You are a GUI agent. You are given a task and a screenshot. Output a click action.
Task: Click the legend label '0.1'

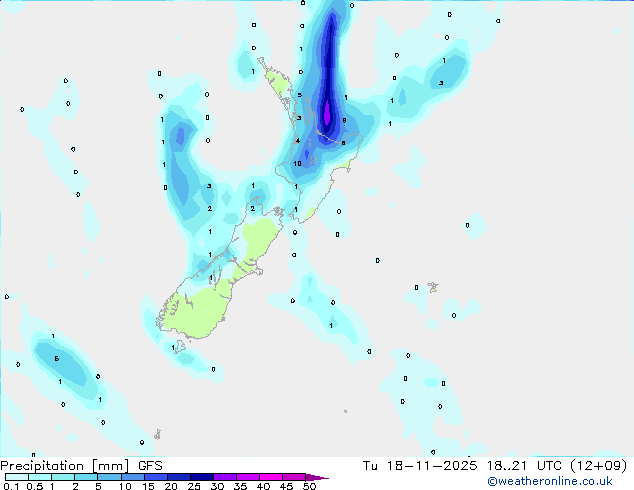coord(11,486)
